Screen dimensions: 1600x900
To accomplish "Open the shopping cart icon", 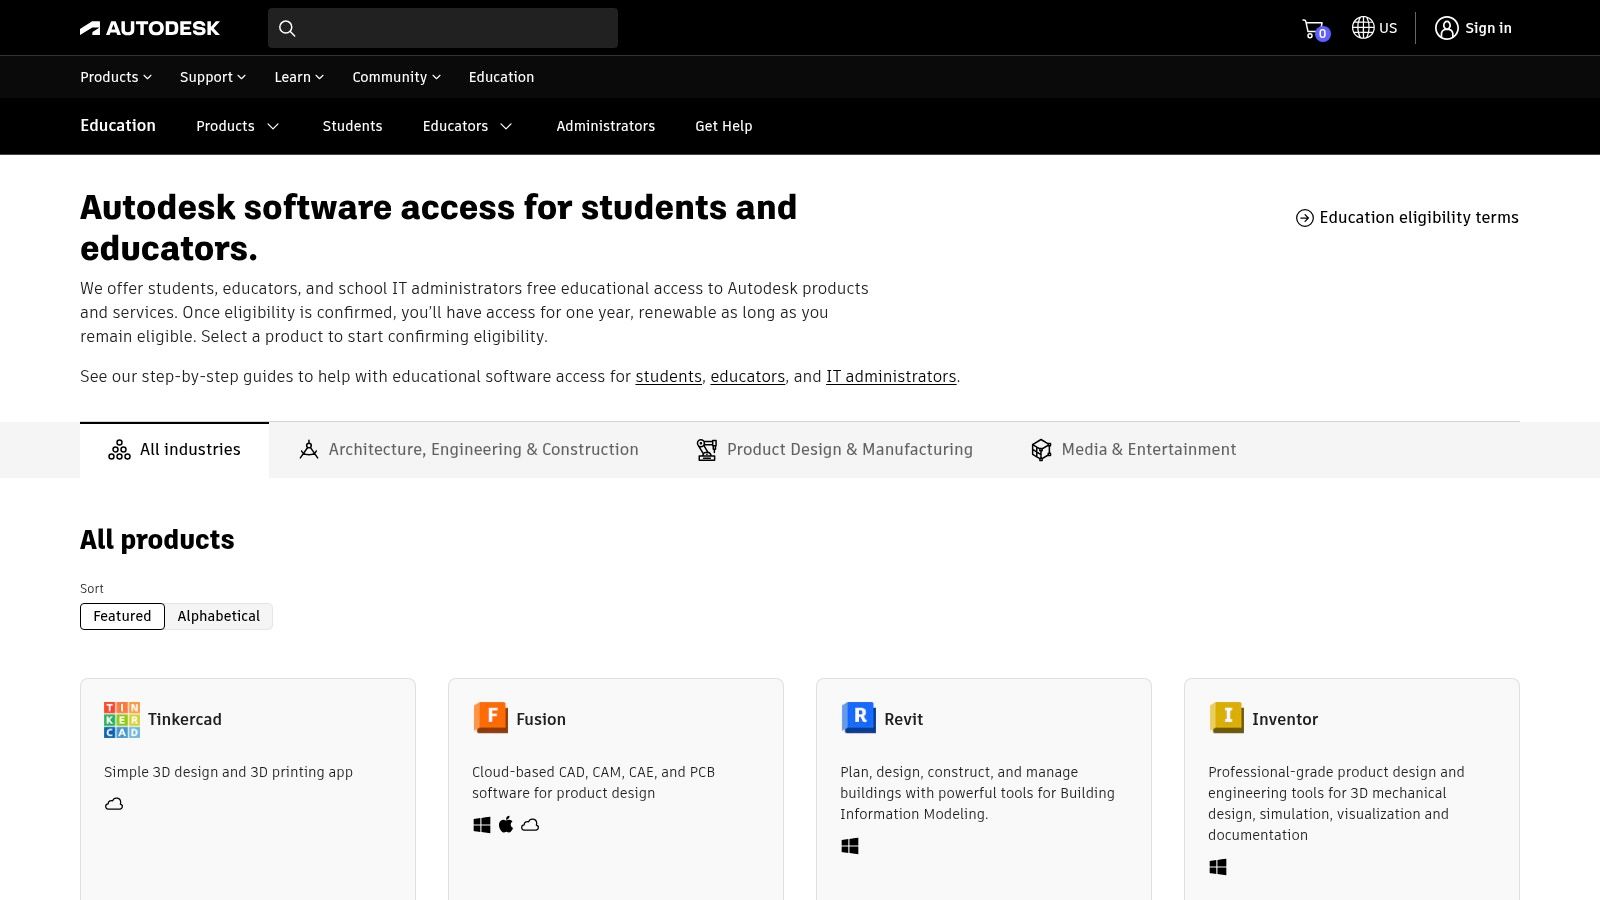I will point(1314,29).
